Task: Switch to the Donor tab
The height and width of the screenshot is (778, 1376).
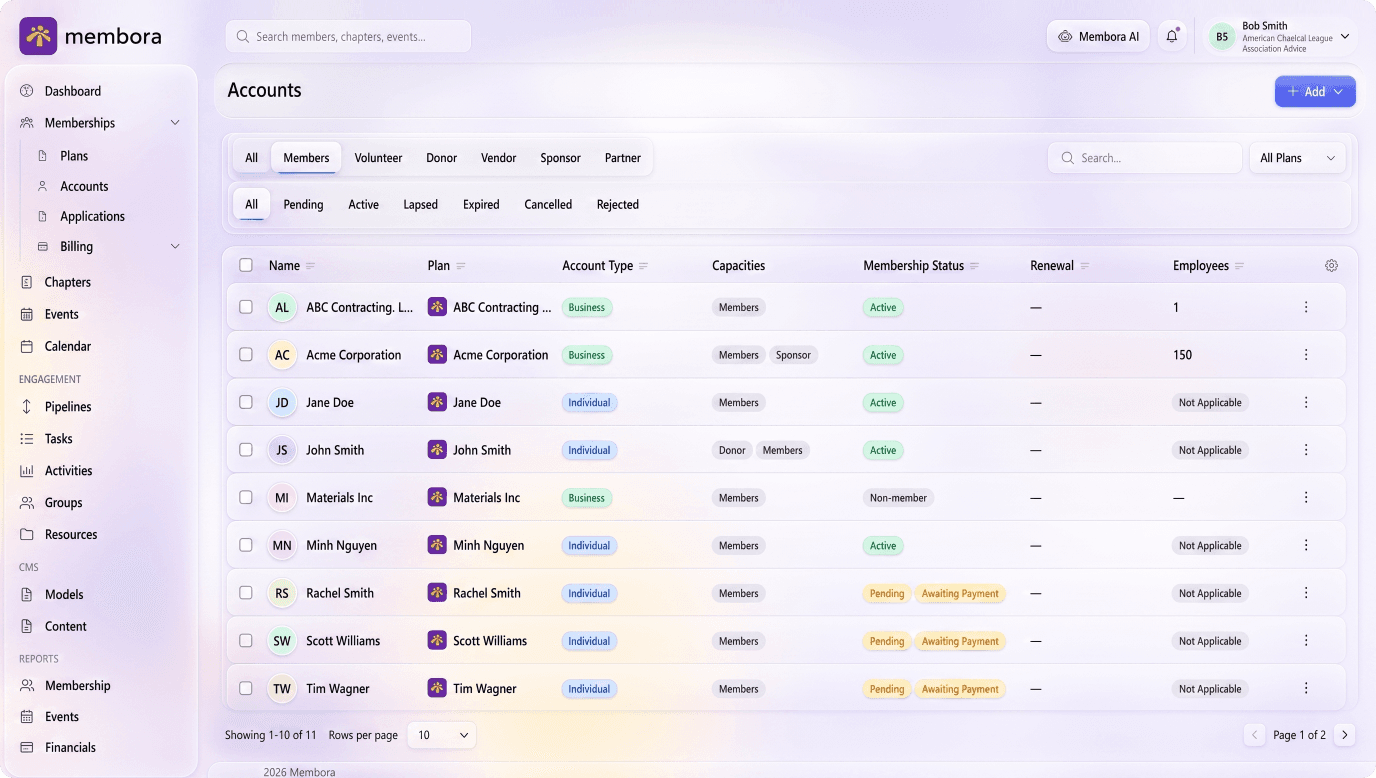Action: (441, 158)
